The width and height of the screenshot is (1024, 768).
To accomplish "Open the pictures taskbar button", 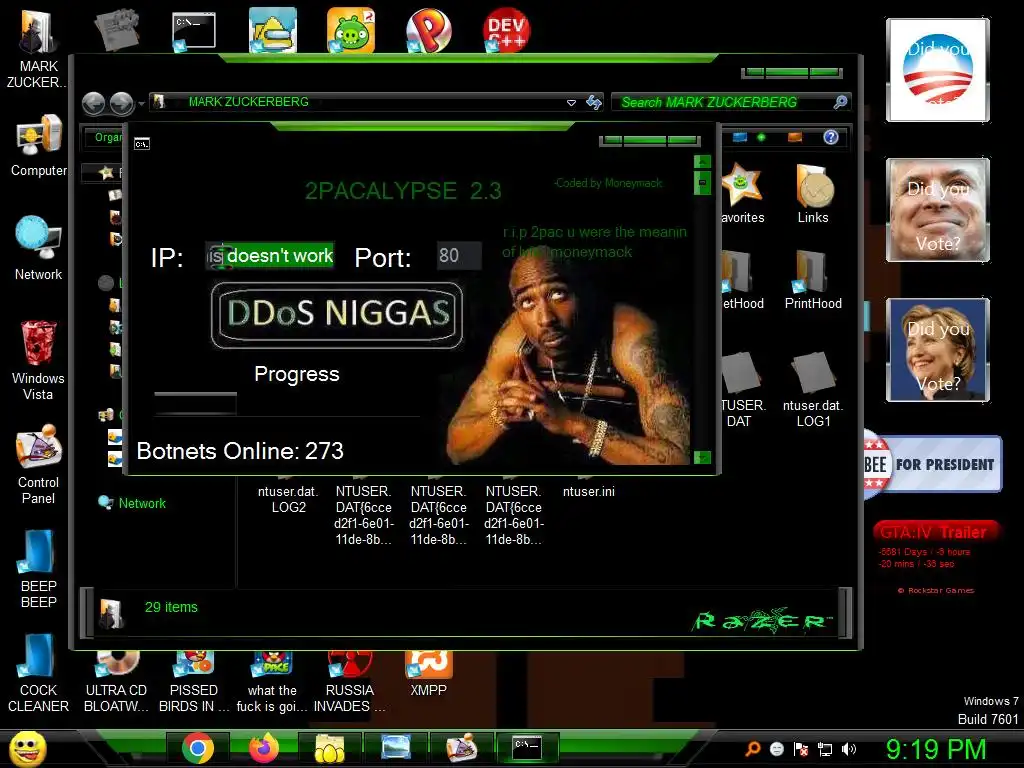I will tap(396, 748).
